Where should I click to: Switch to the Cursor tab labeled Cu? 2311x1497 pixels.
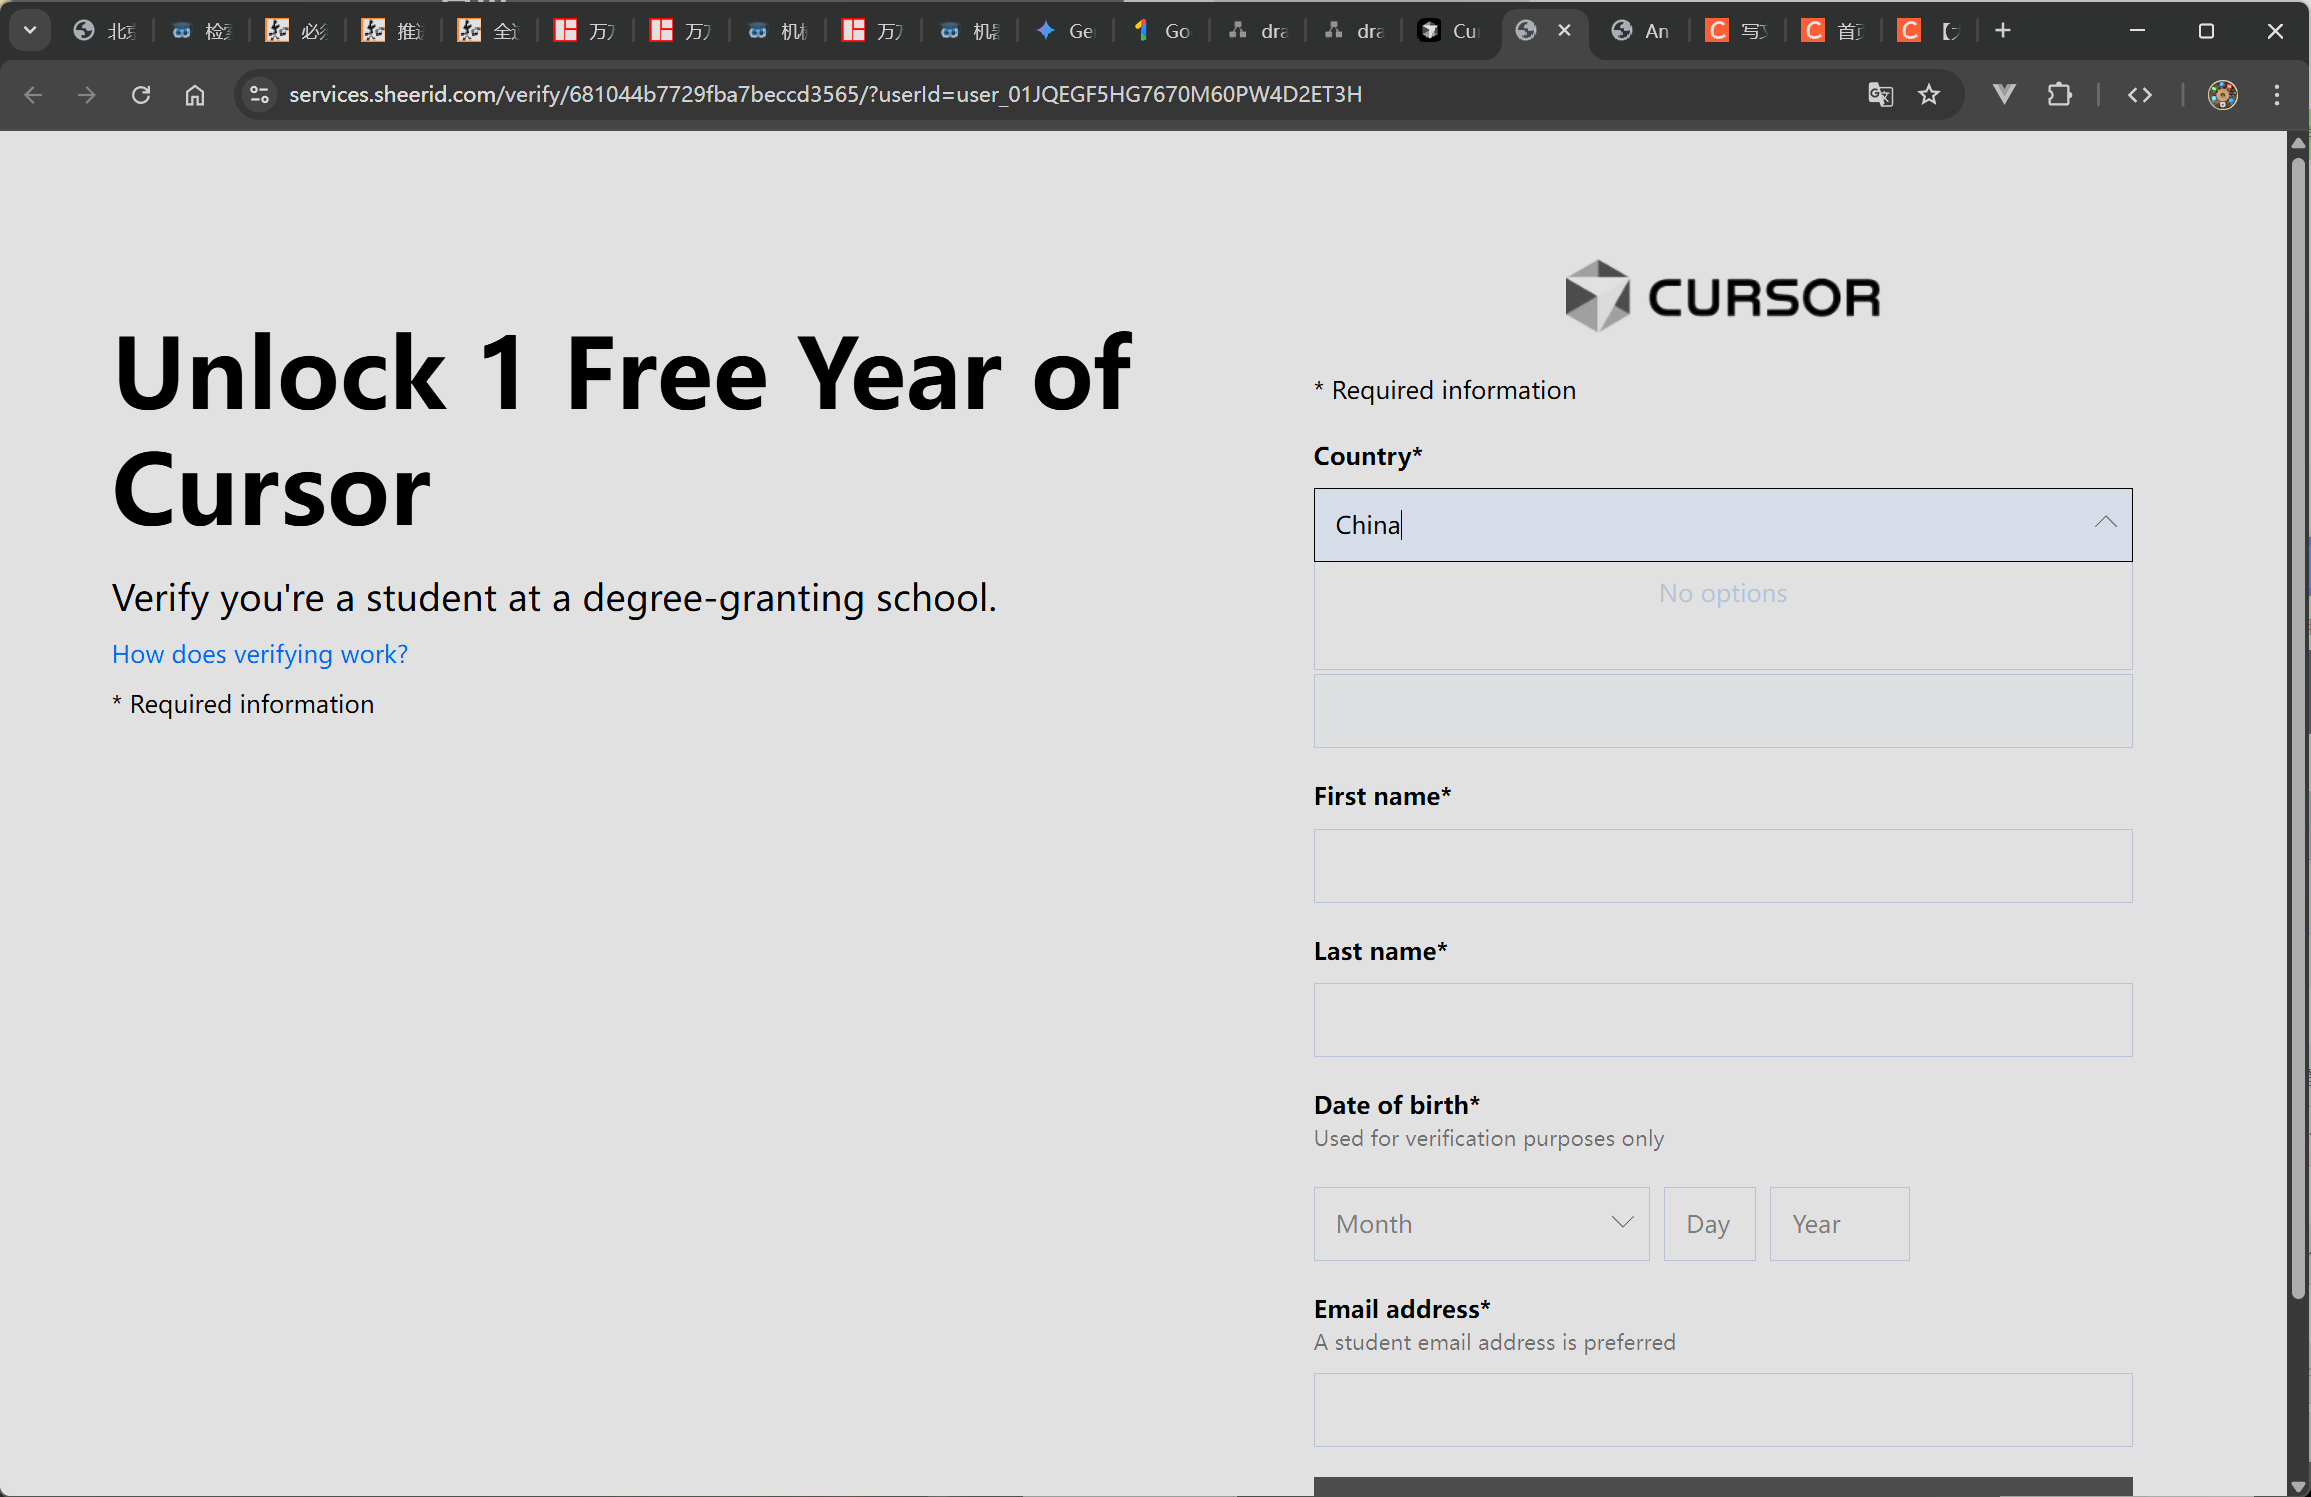click(1449, 31)
